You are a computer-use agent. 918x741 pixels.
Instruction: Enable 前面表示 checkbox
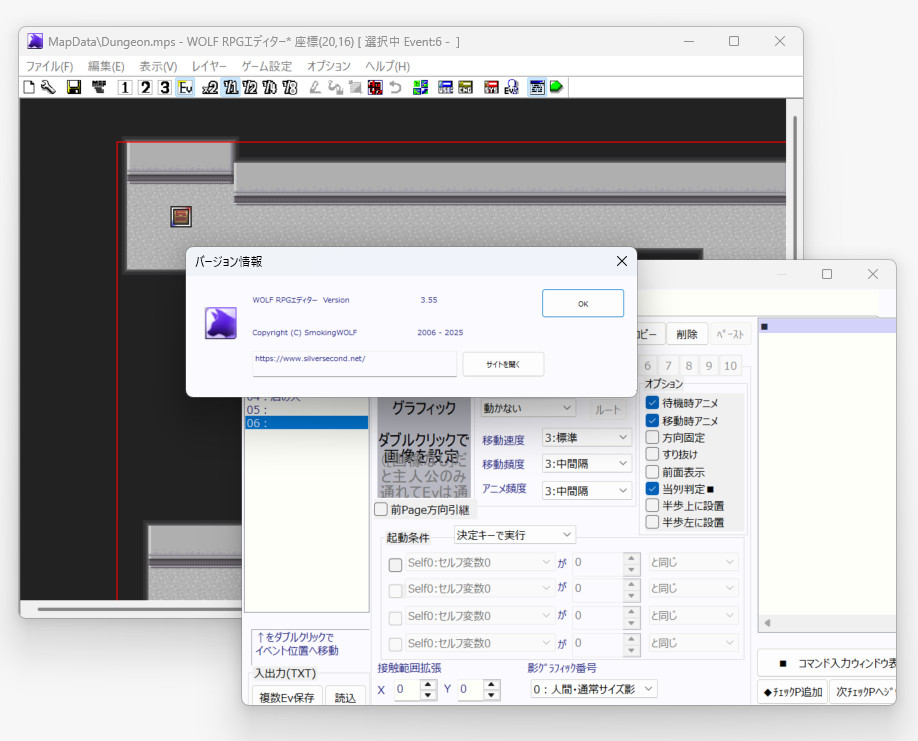(652, 472)
